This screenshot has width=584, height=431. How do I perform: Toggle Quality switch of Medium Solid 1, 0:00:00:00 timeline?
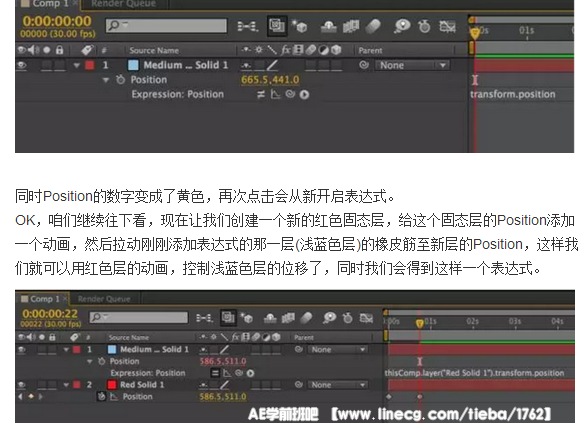click(x=272, y=65)
